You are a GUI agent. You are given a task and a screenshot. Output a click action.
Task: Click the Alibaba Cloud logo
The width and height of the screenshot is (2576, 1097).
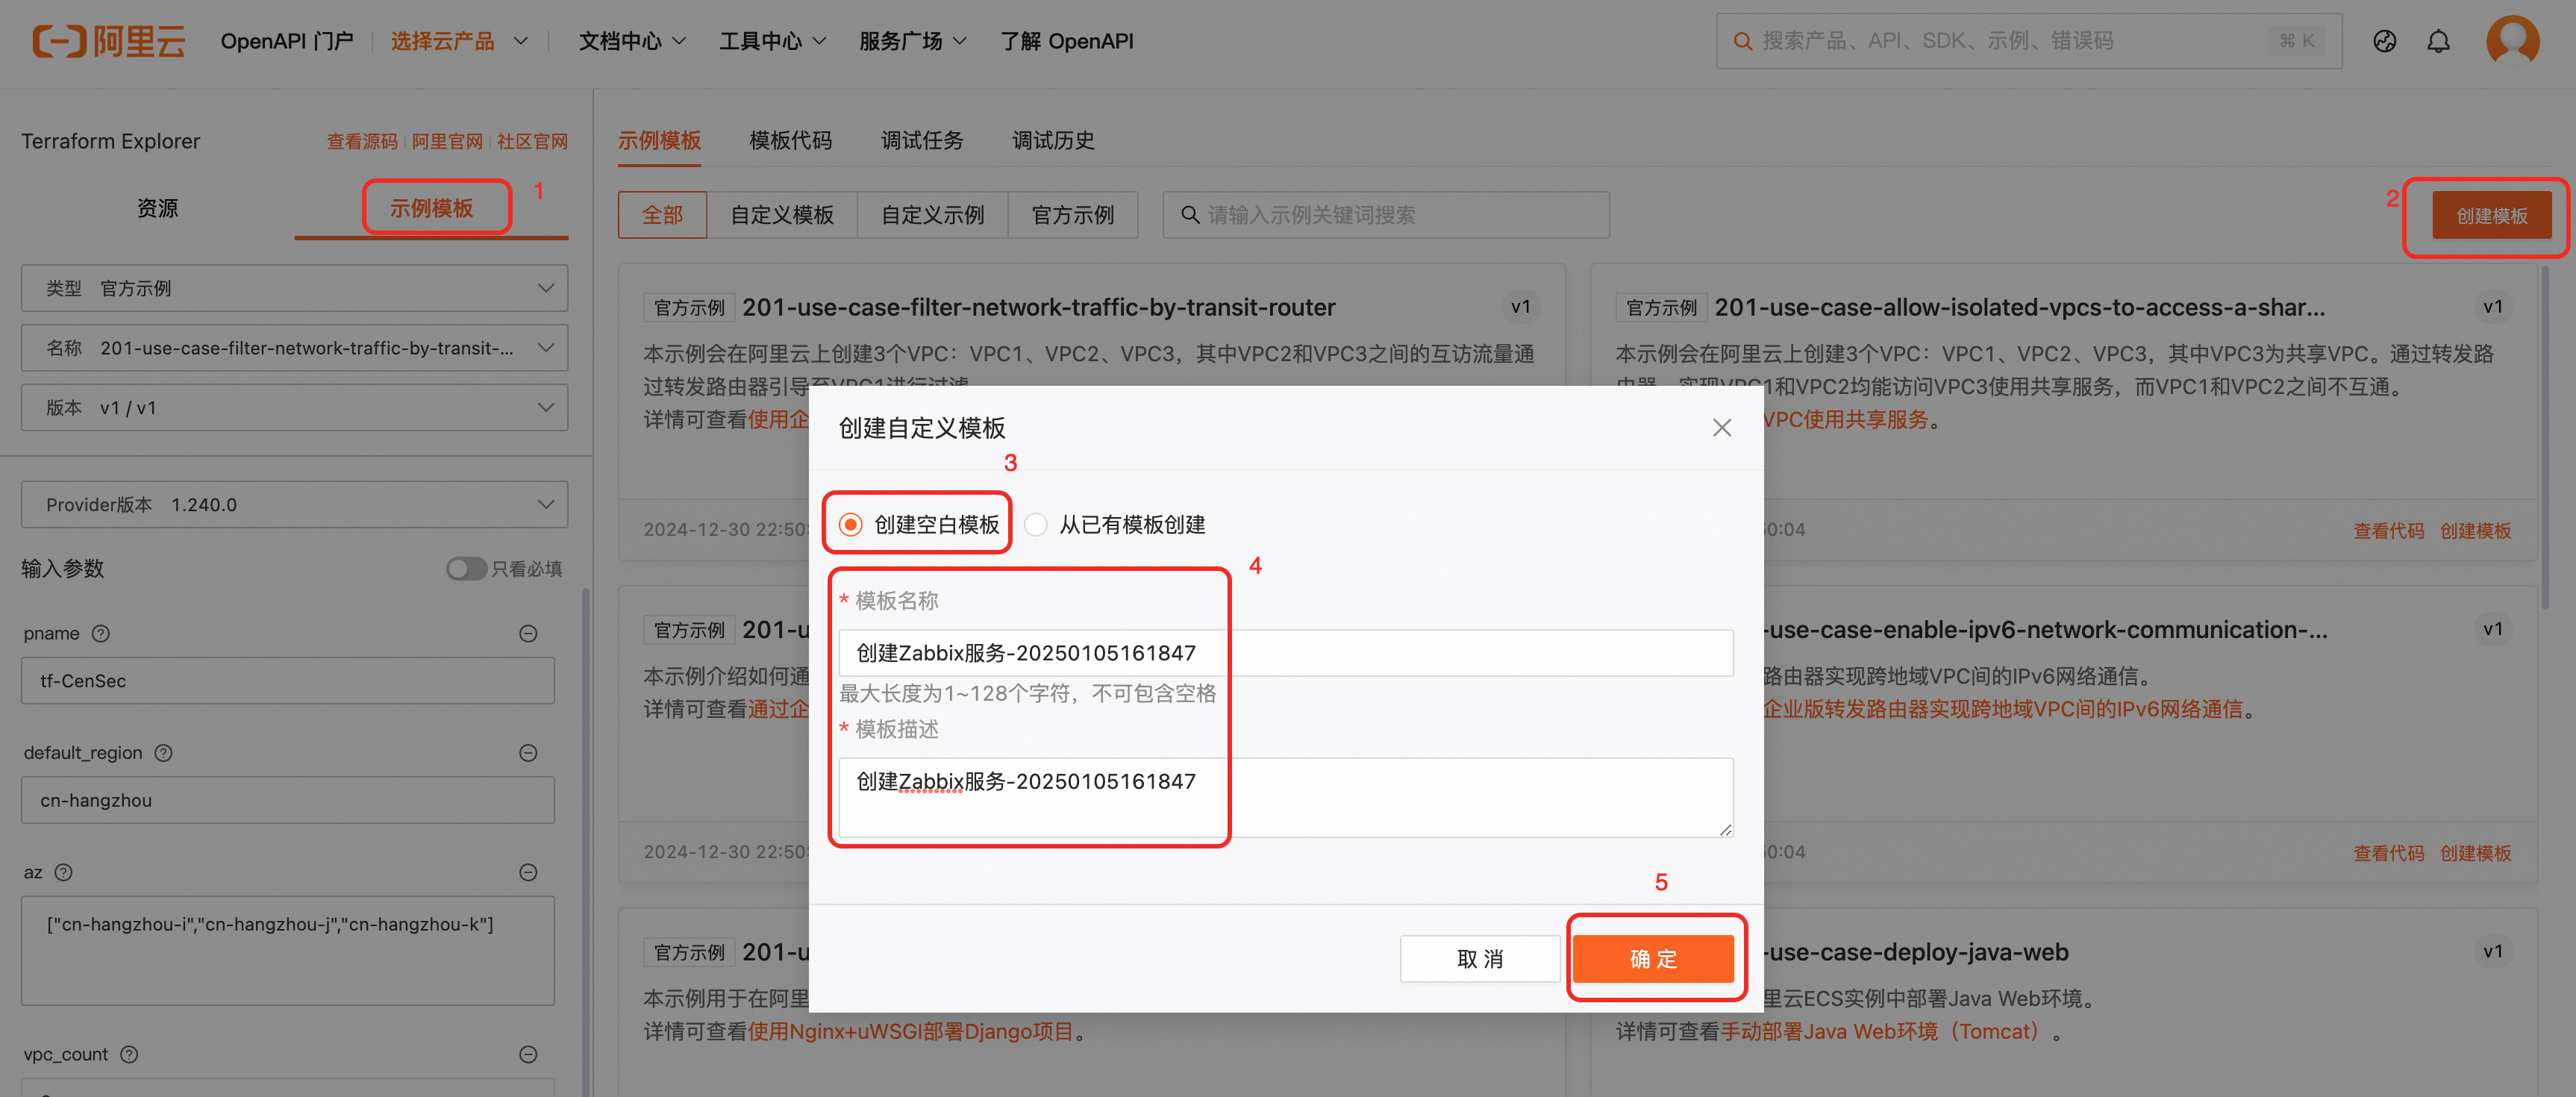coord(109,41)
